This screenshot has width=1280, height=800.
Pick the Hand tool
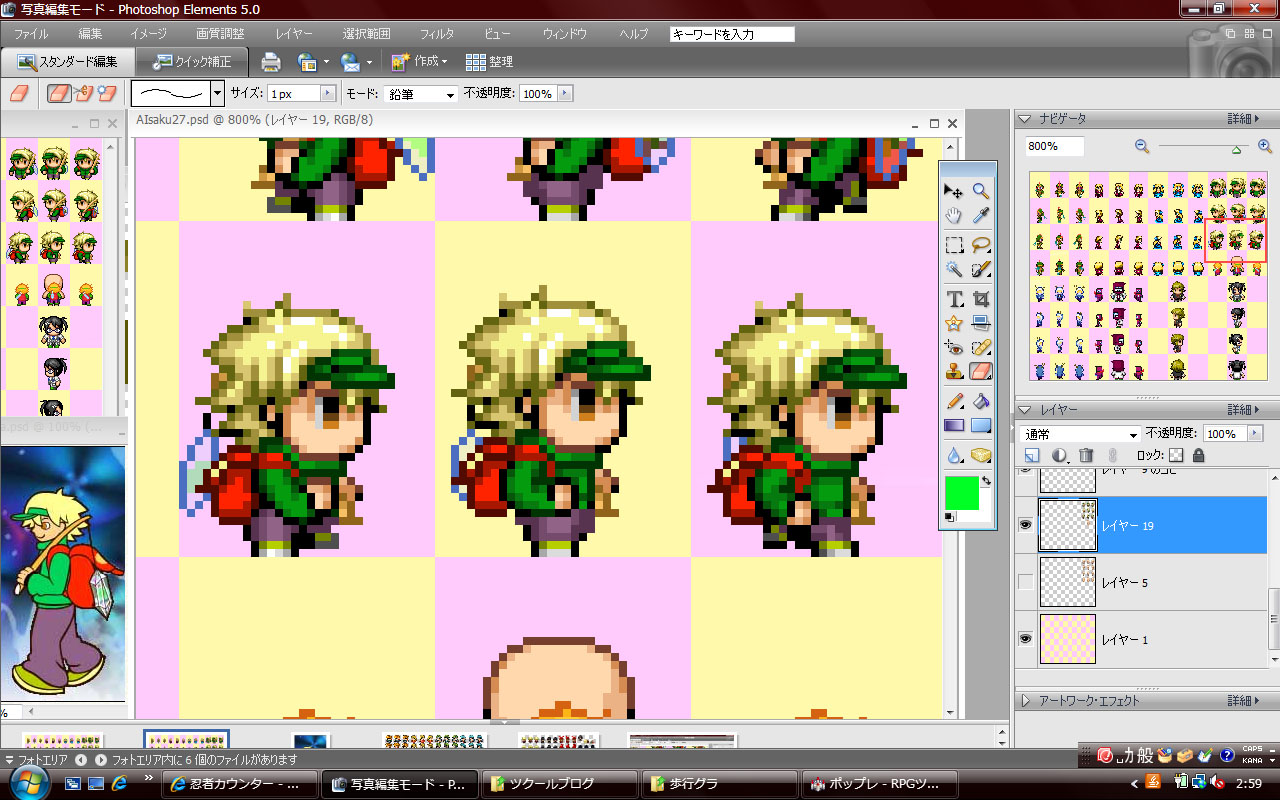pyautogui.click(x=954, y=215)
